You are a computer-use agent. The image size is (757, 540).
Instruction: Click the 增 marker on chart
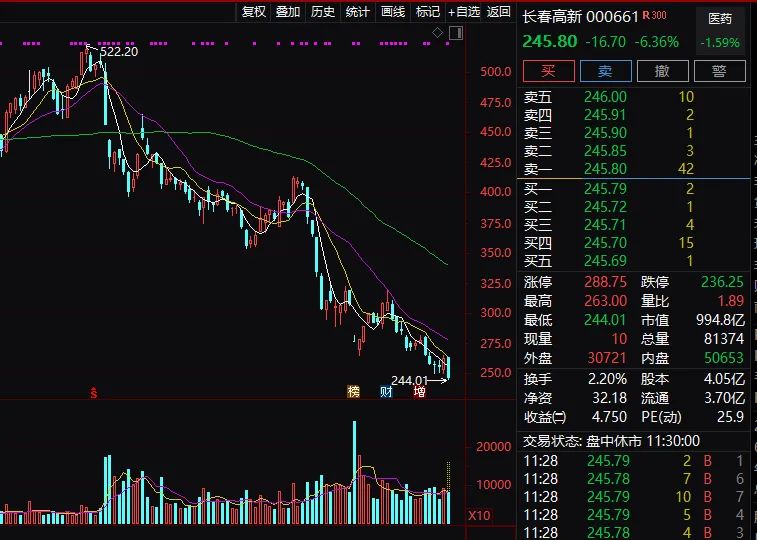[x=419, y=391]
